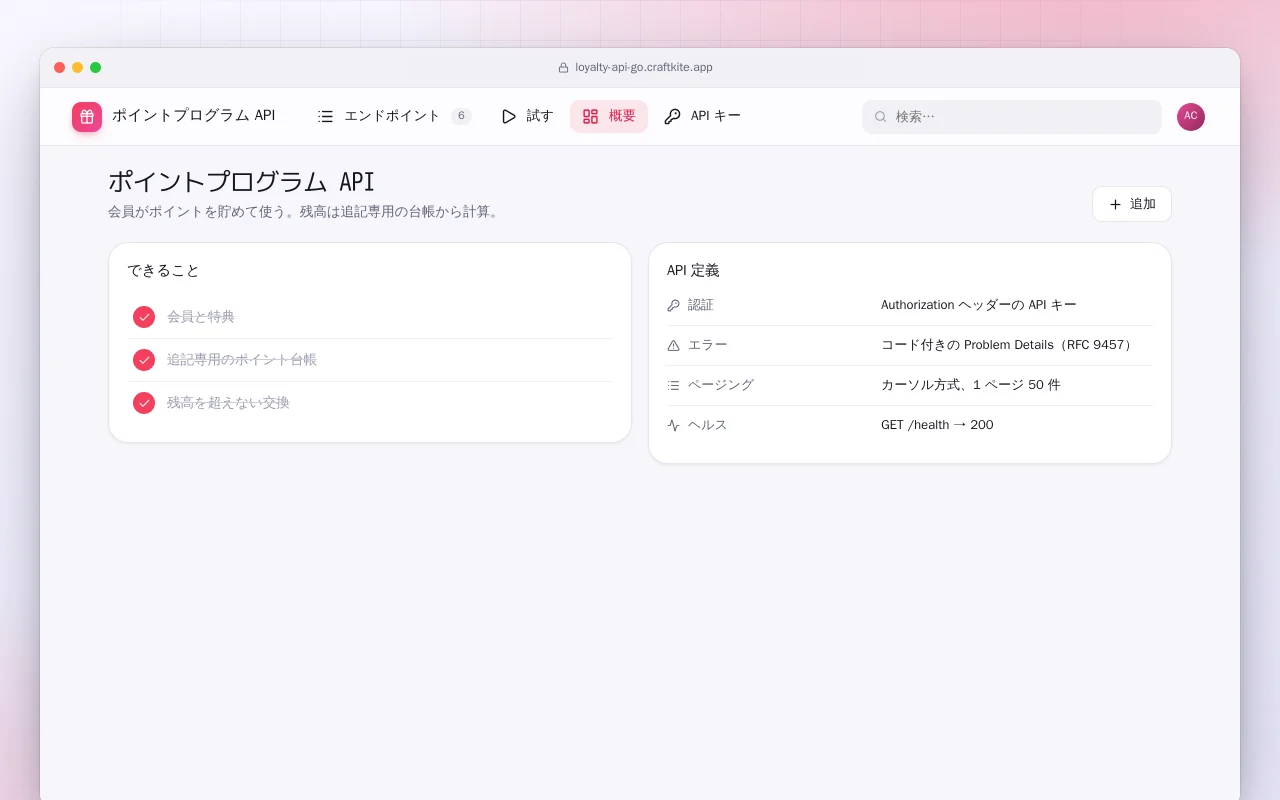Click the loyalty-api-go.craftkite.app address text
The height and width of the screenshot is (800, 1280).
(644, 68)
